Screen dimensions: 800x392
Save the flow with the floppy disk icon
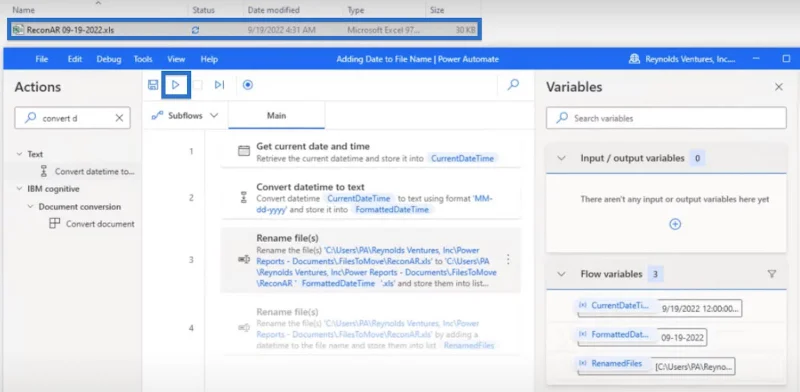point(153,85)
